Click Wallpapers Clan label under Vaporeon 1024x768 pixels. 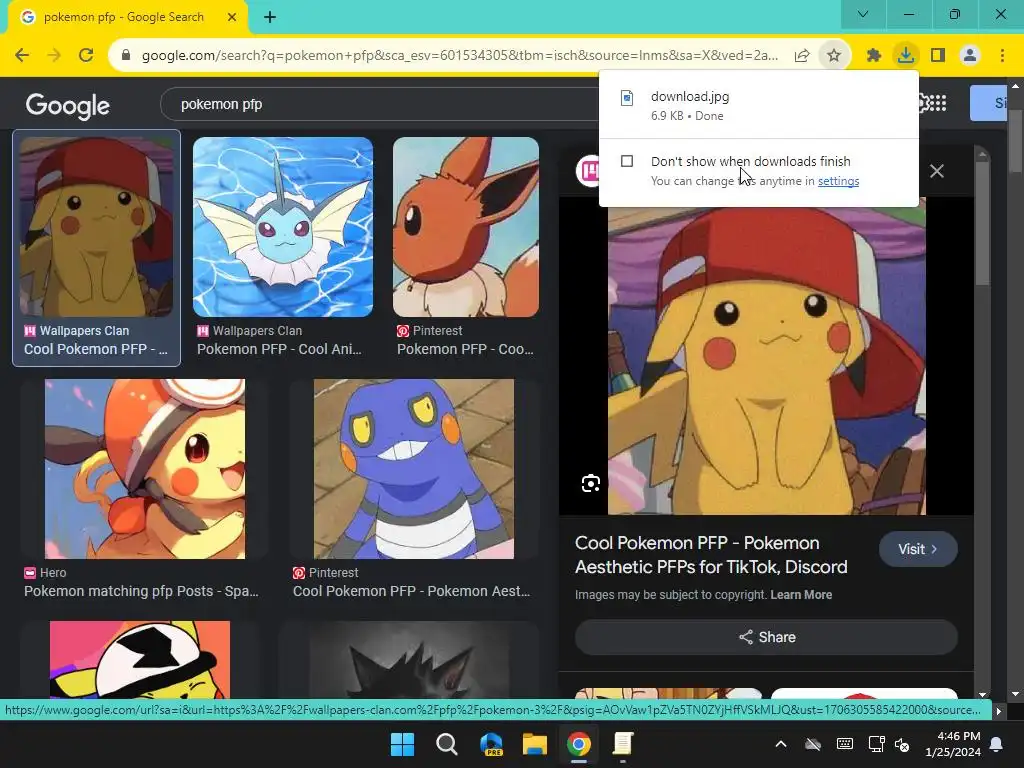pos(257,331)
